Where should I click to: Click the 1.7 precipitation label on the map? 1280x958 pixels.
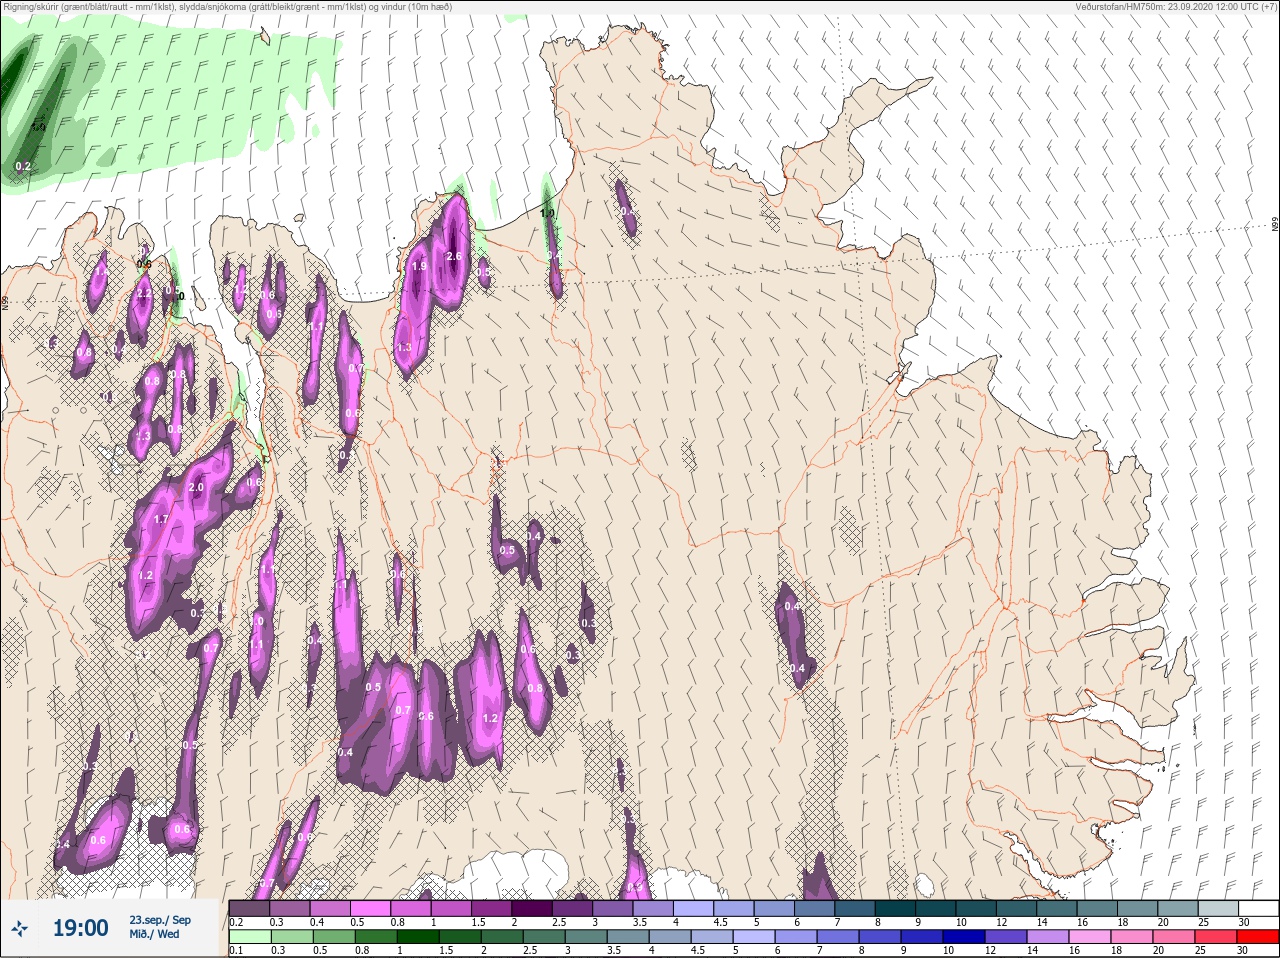[161, 520]
